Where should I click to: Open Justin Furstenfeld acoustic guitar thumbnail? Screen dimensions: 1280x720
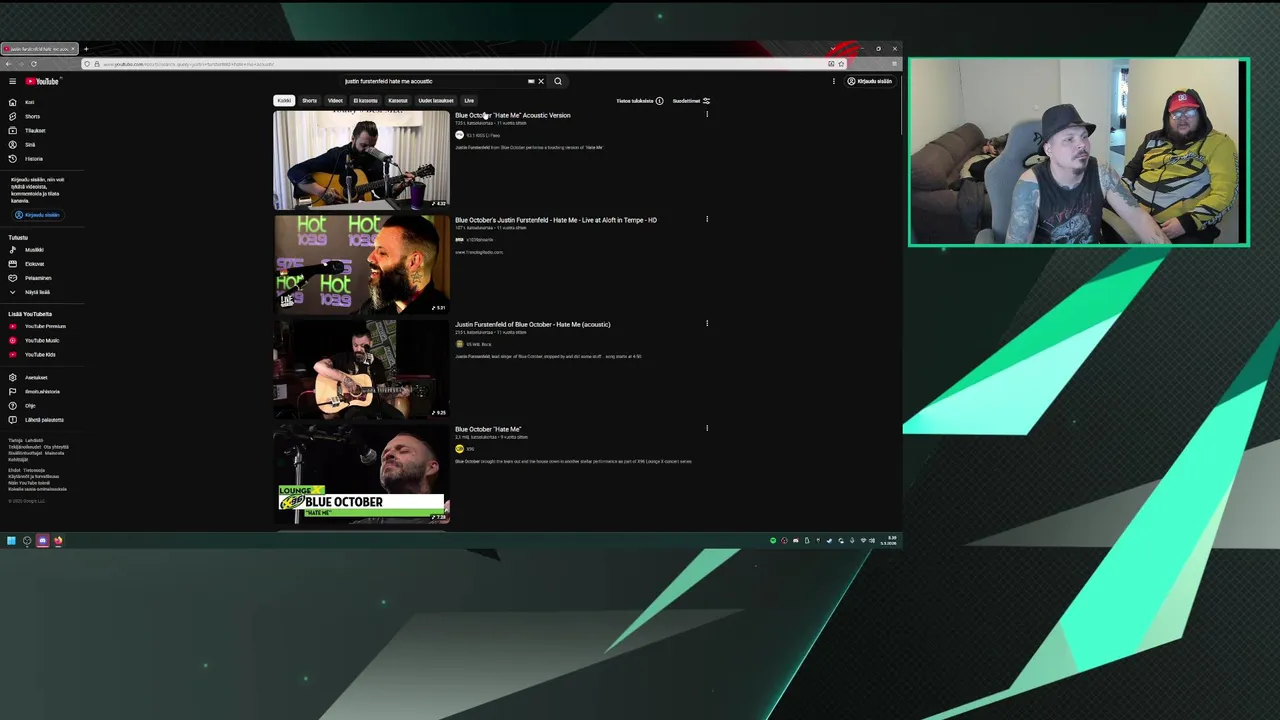pyautogui.click(x=362, y=369)
